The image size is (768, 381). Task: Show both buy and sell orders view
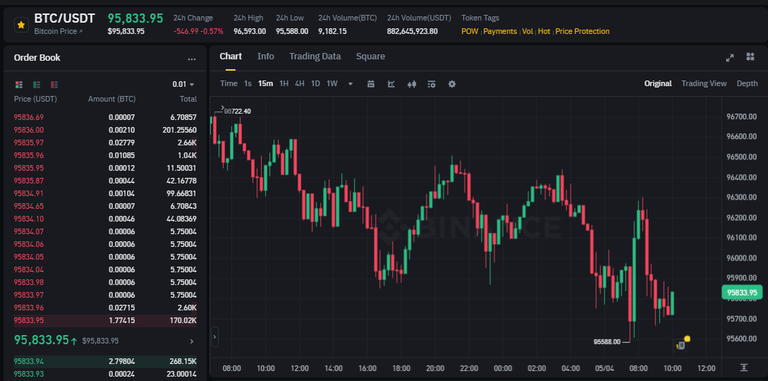tap(19, 84)
